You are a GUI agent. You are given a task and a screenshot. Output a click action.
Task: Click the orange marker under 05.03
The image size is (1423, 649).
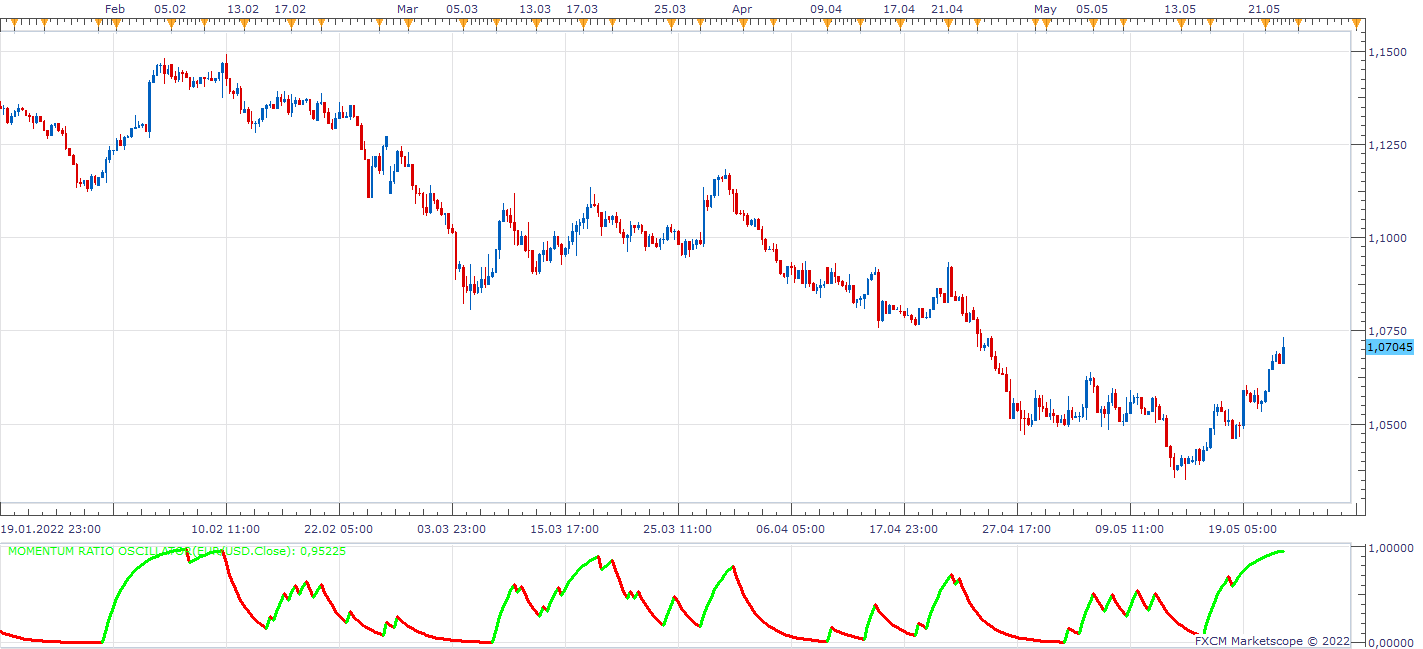click(x=462, y=25)
